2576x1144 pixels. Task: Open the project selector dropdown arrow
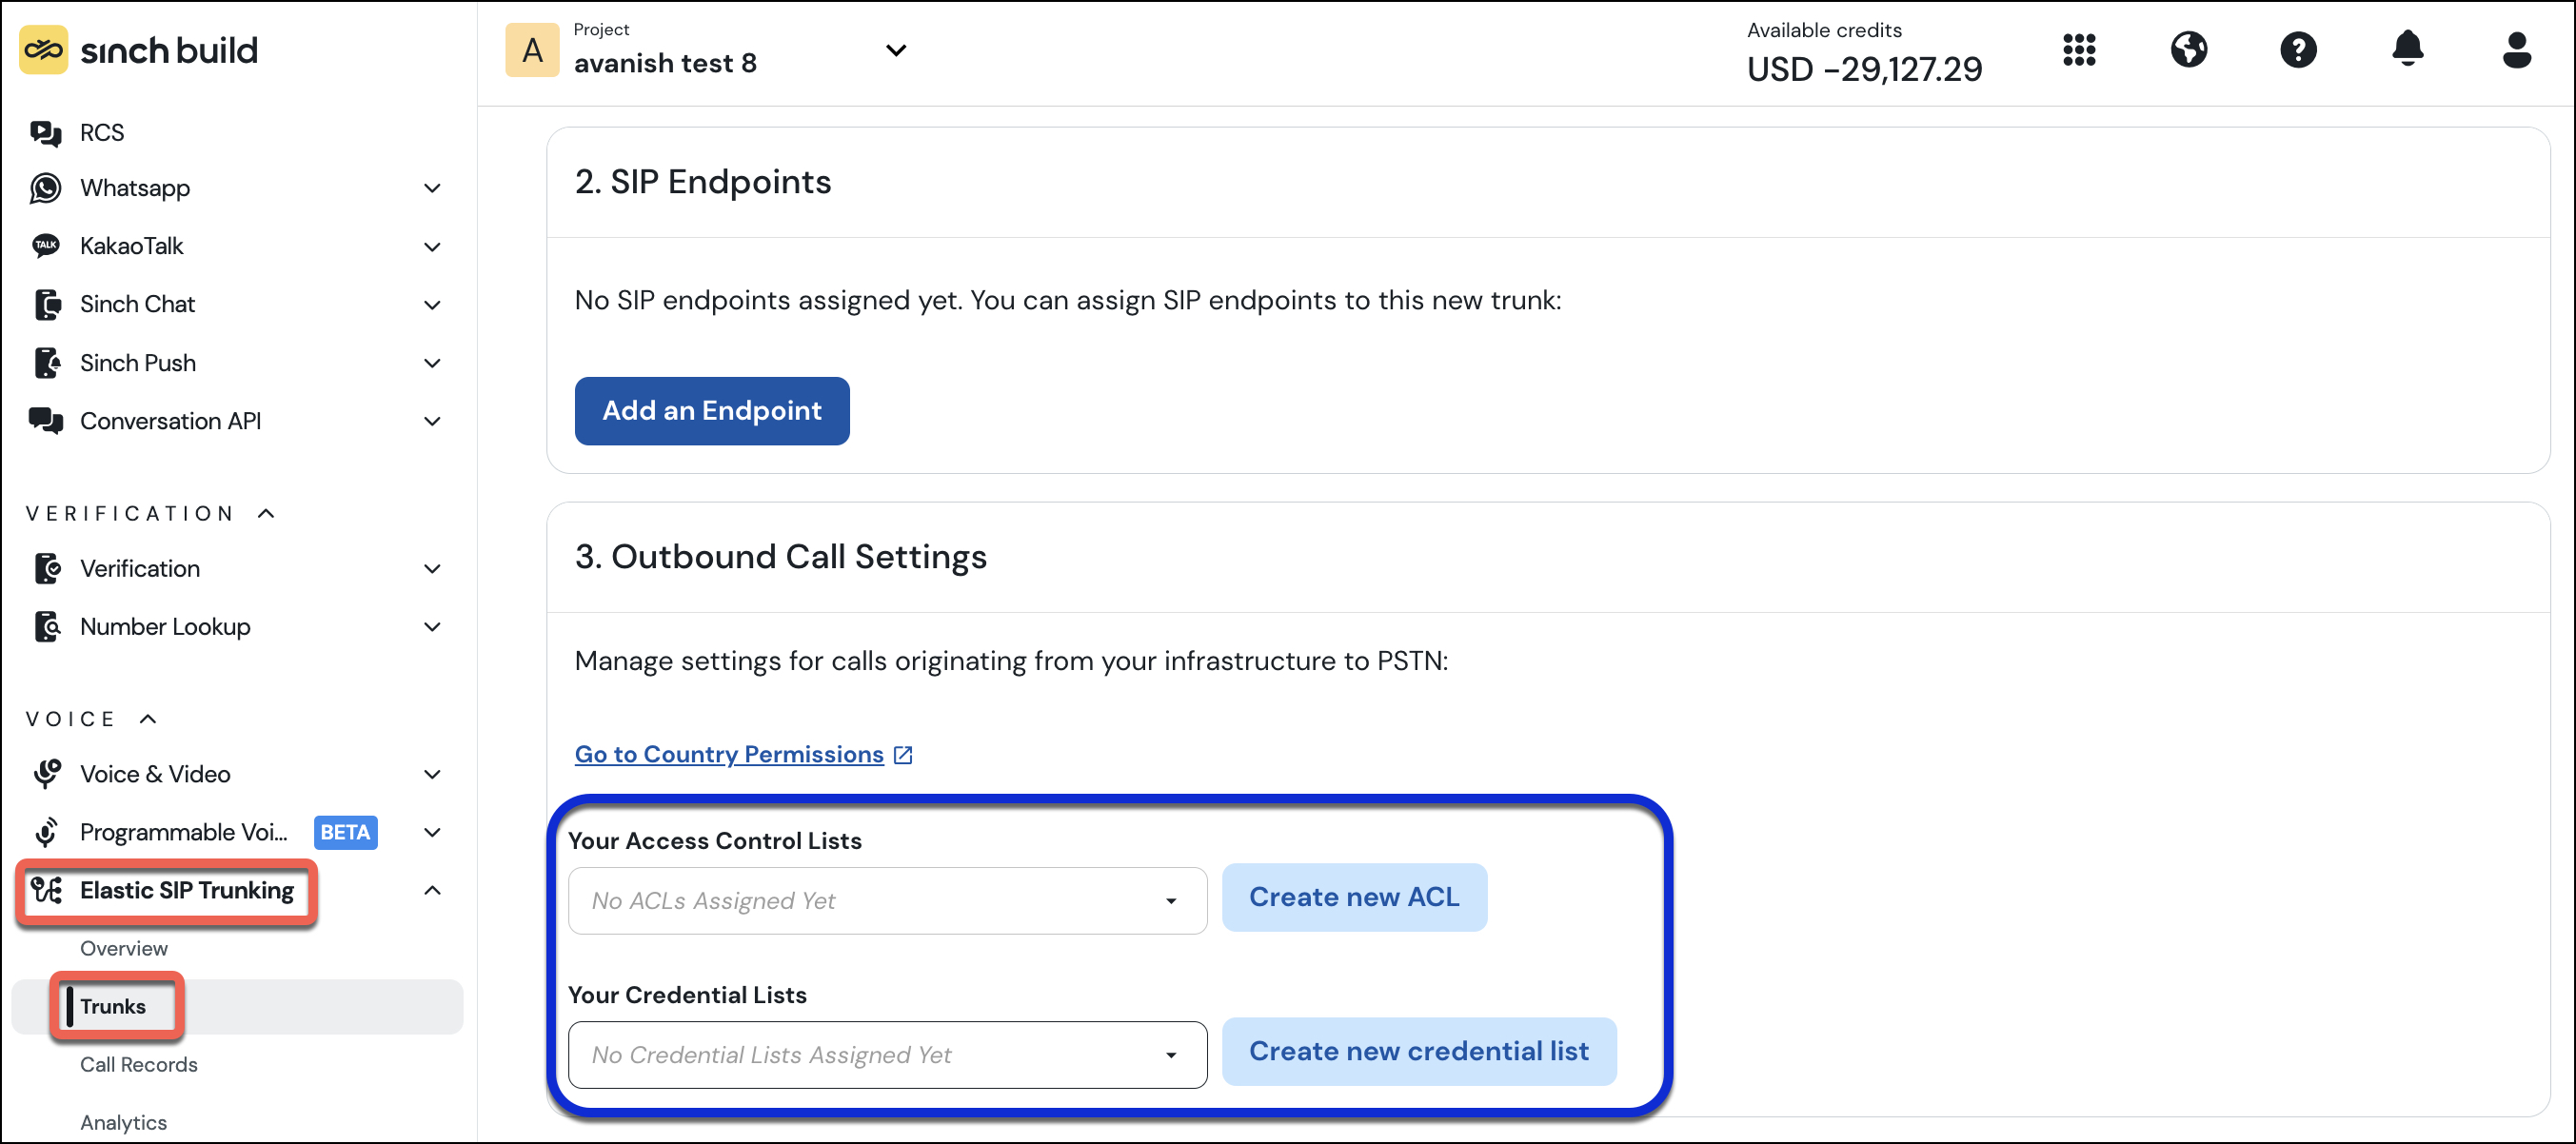[x=896, y=50]
